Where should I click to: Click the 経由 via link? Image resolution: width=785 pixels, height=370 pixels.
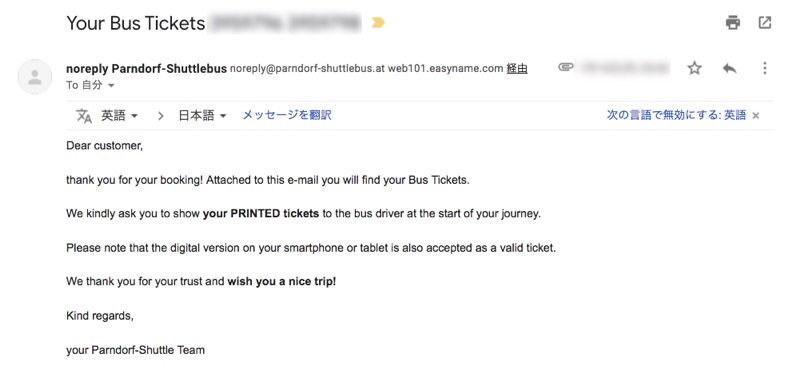[517, 69]
